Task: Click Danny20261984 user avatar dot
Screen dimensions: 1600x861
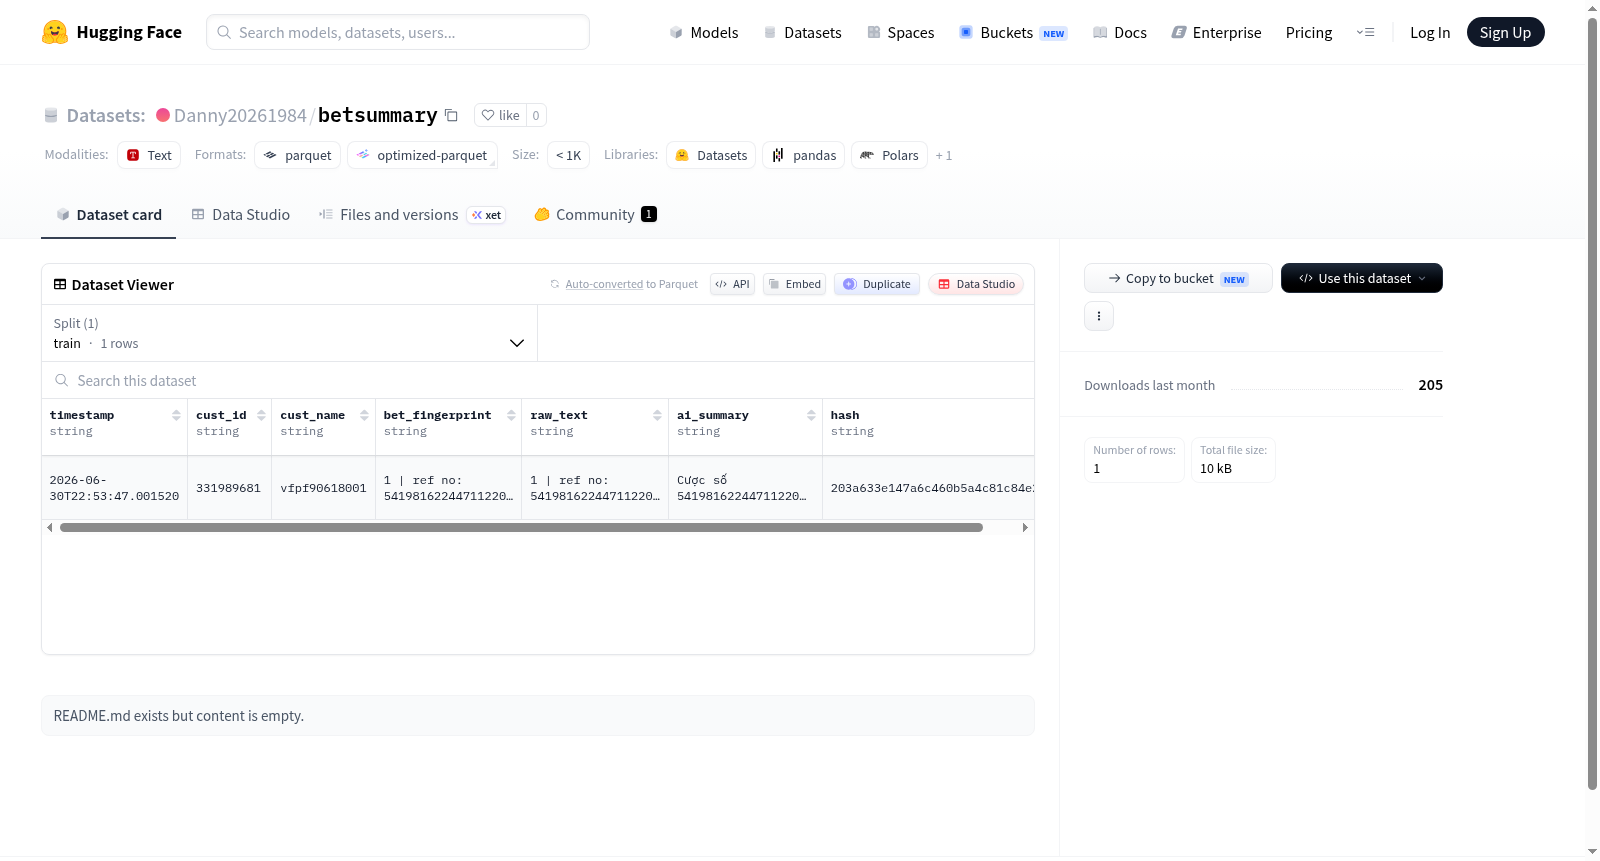Action: (163, 115)
